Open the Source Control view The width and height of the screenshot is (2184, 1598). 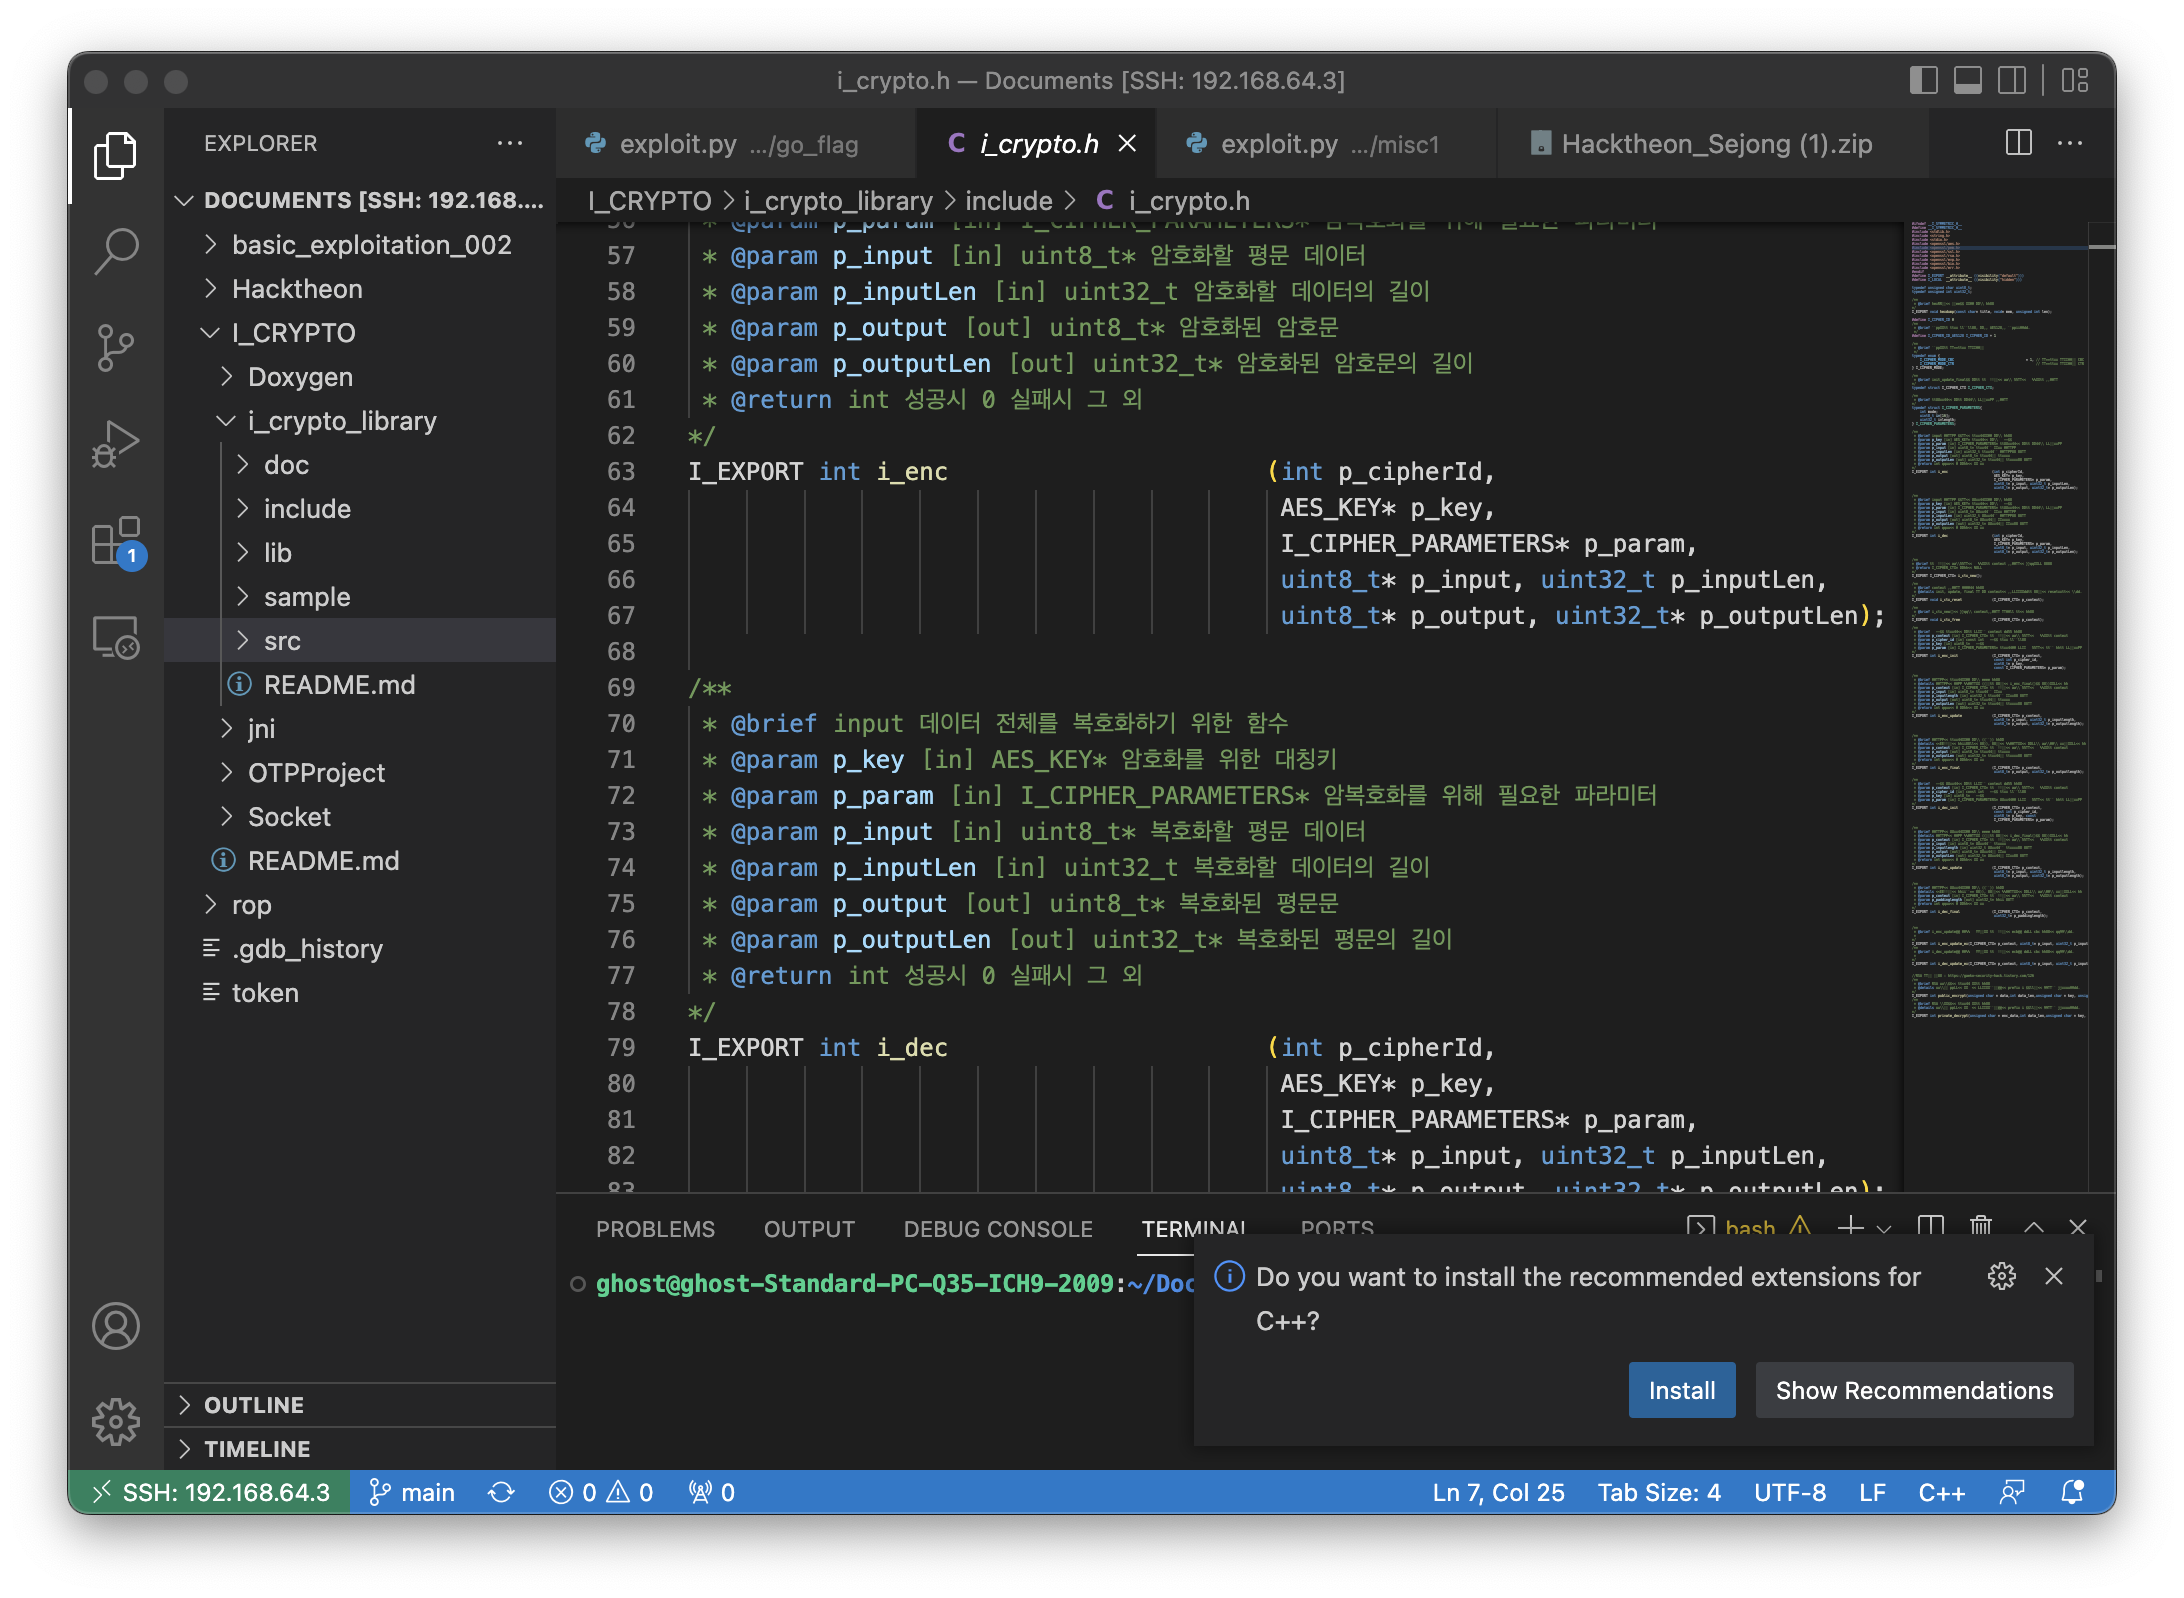point(116,347)
